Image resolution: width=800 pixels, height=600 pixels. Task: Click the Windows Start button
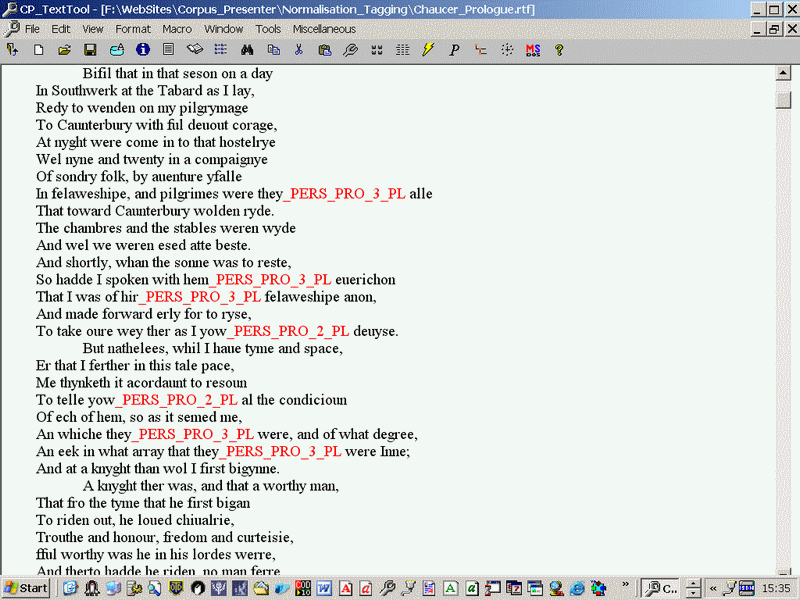[x=27, y=588]
